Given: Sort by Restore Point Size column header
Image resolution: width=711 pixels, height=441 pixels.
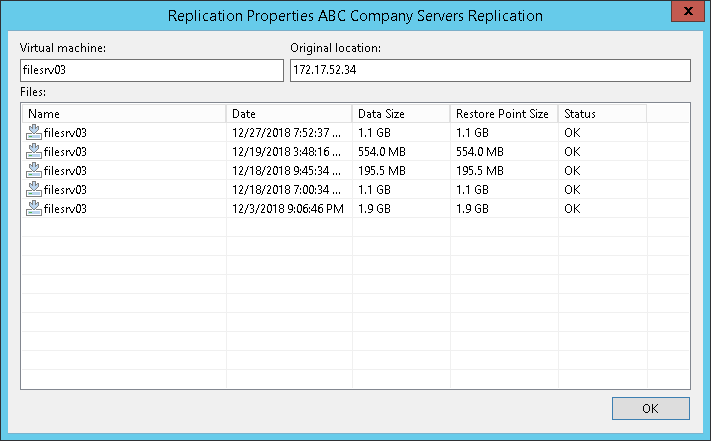Looking at the screenshot, I should [x=504, y=114].
